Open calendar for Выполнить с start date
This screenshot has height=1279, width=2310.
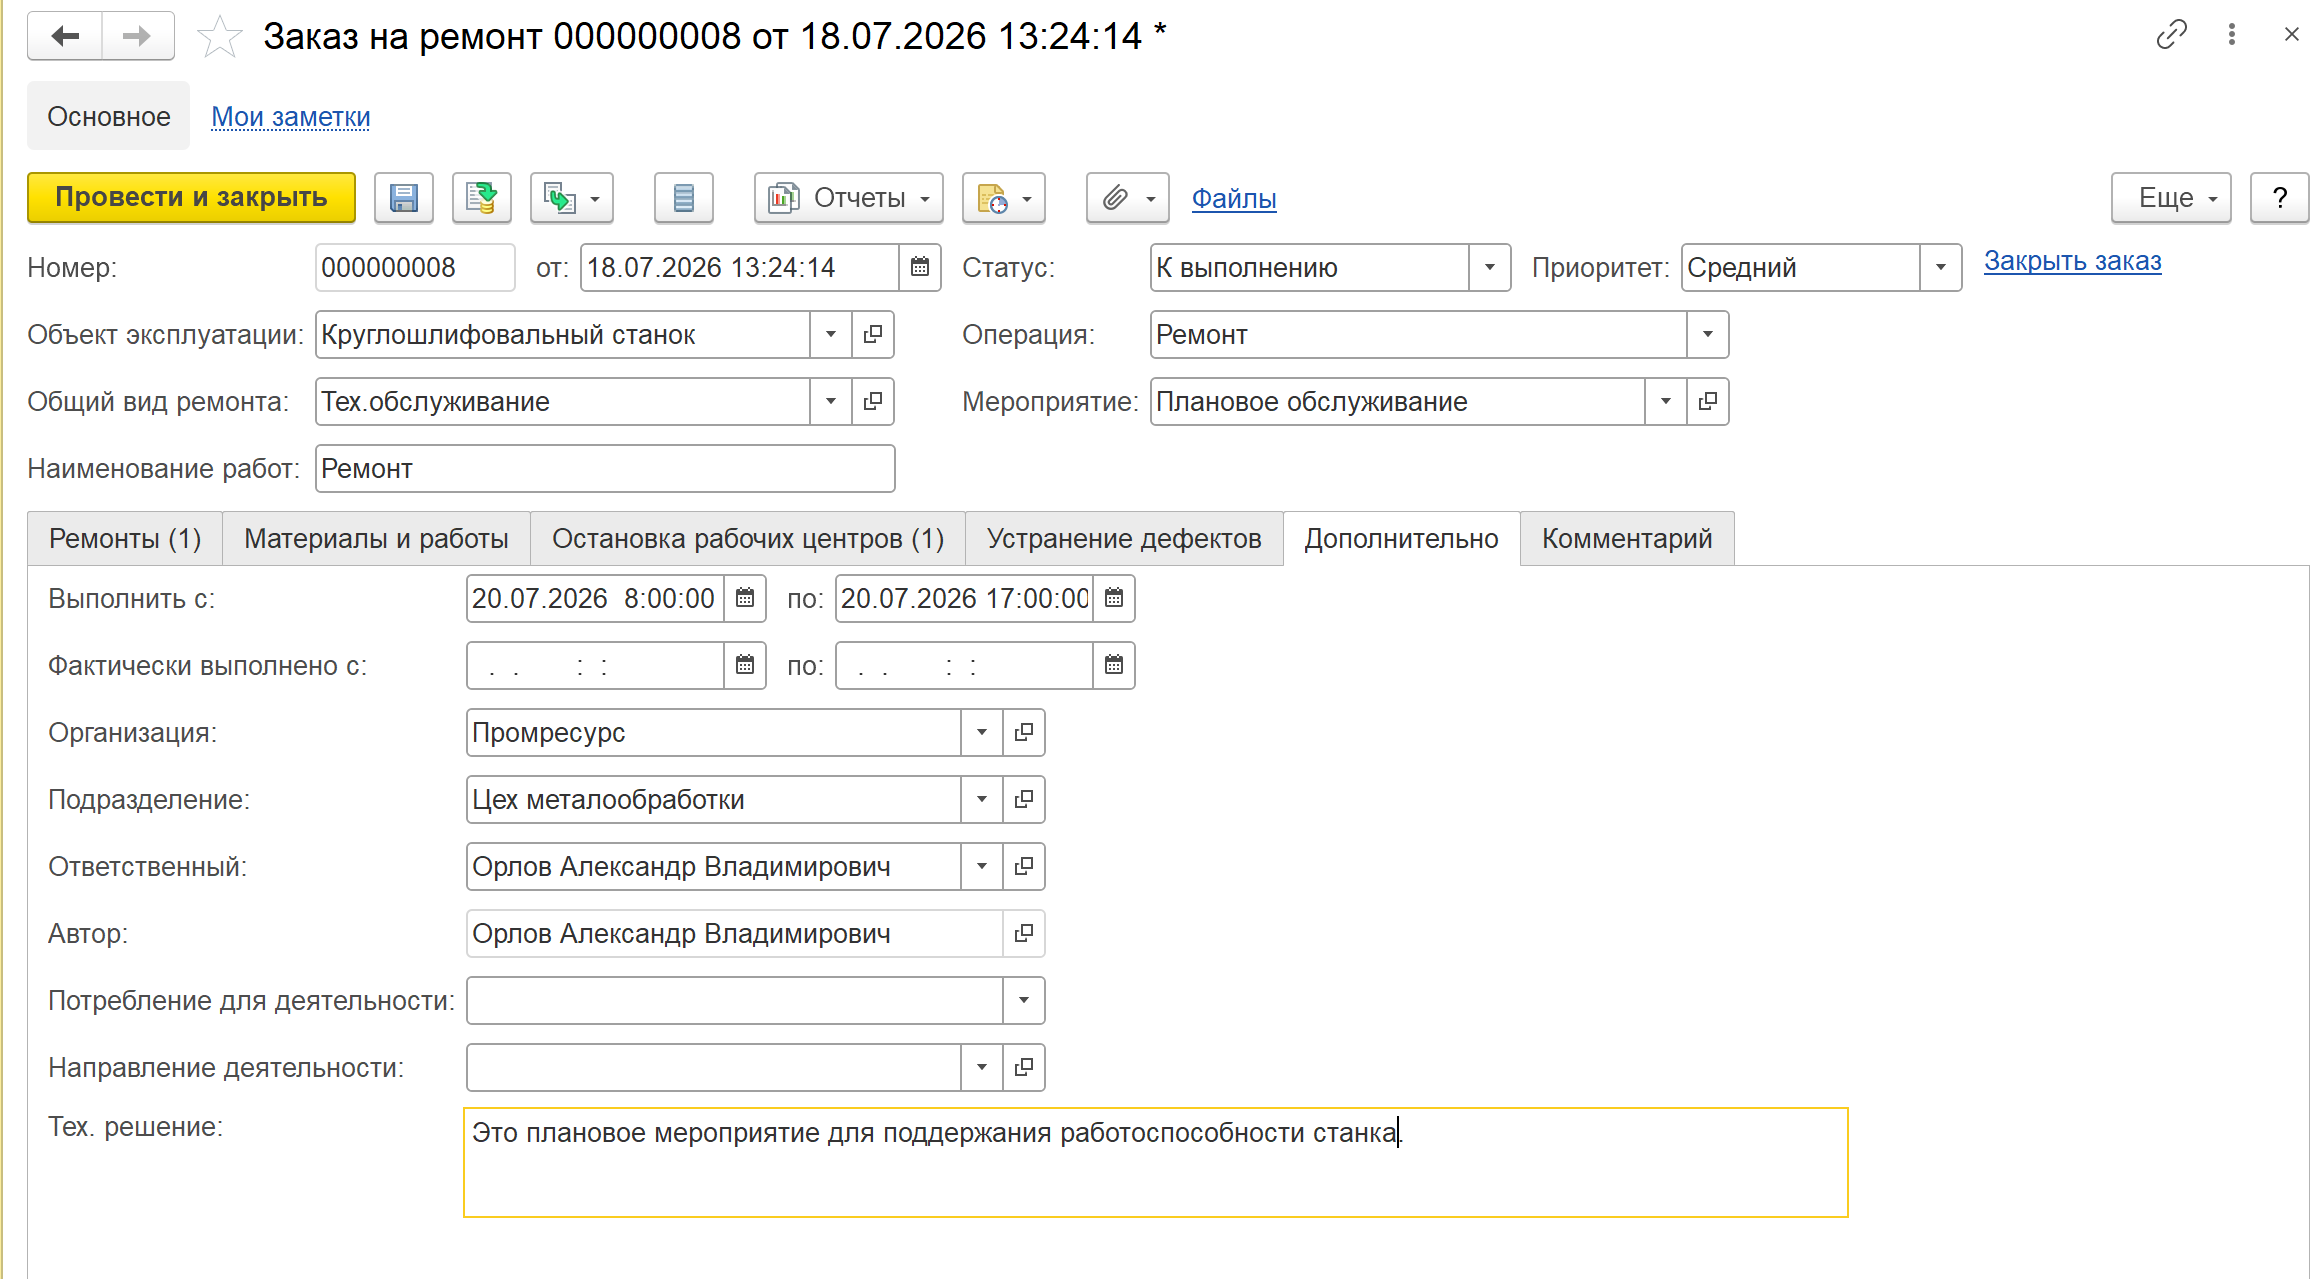coord(745,599)
